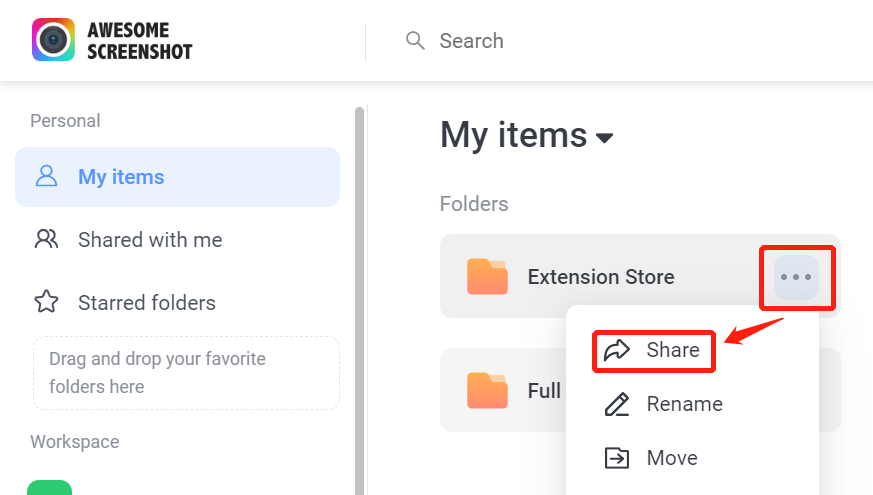Click the Extension Store folder icon
The height and width of the screenshot is (495, 873).
[x=487, y=276]
